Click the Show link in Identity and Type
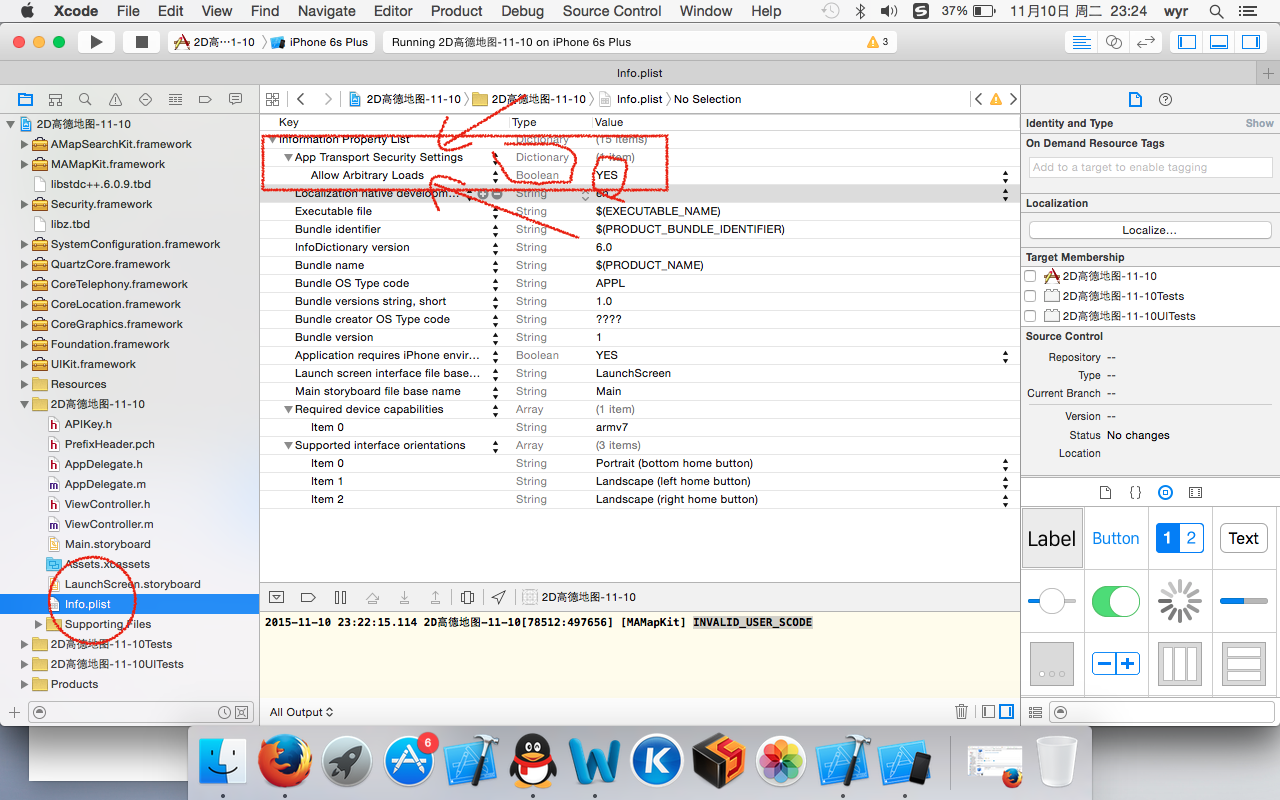The height and width of the screenshot is (800, 1280). point(1259,123)
